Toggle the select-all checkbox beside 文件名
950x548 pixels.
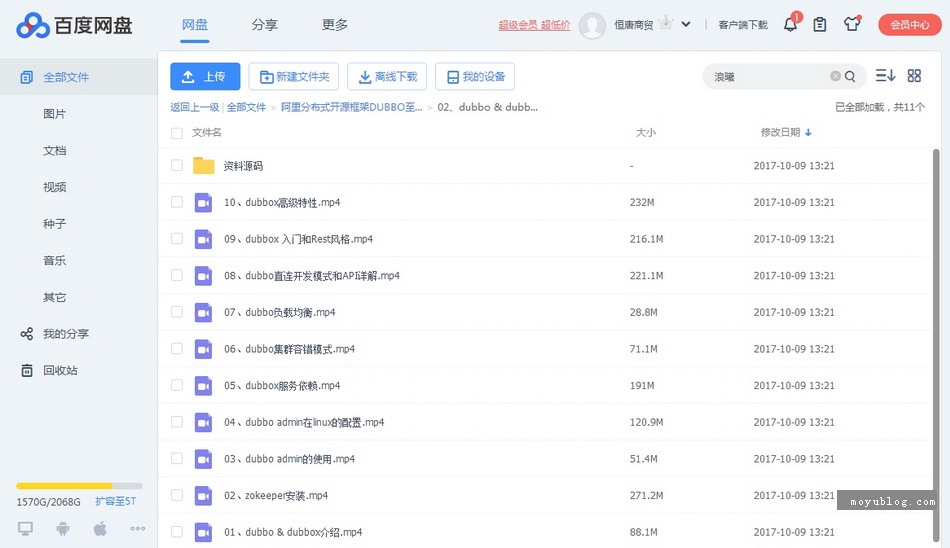(177, 133)
